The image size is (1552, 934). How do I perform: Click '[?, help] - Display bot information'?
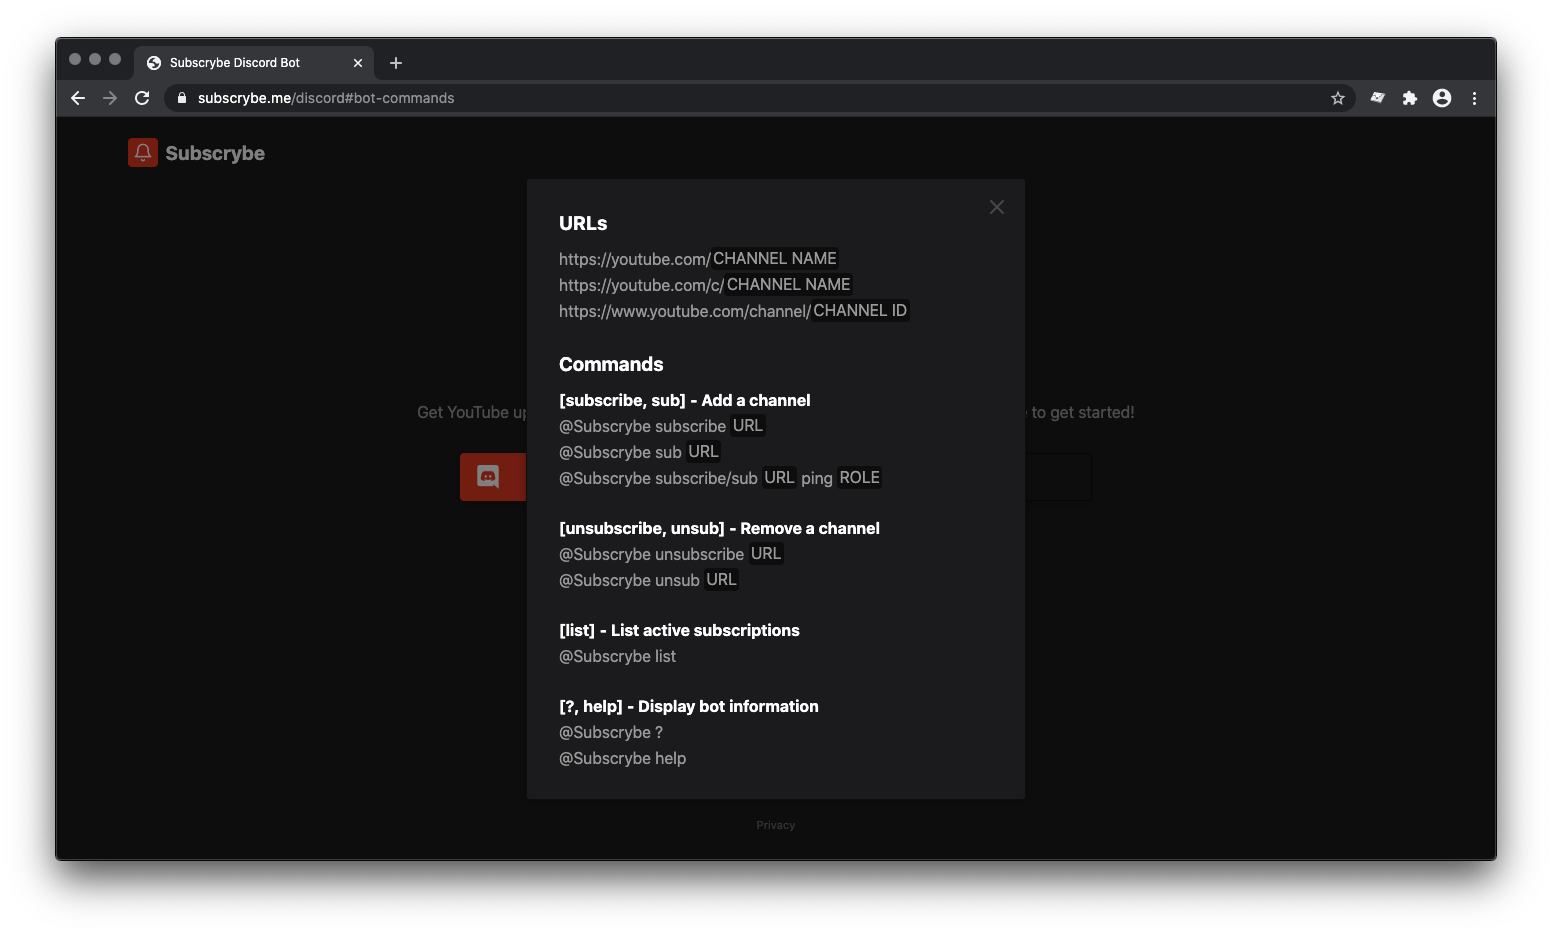[689, 706]
